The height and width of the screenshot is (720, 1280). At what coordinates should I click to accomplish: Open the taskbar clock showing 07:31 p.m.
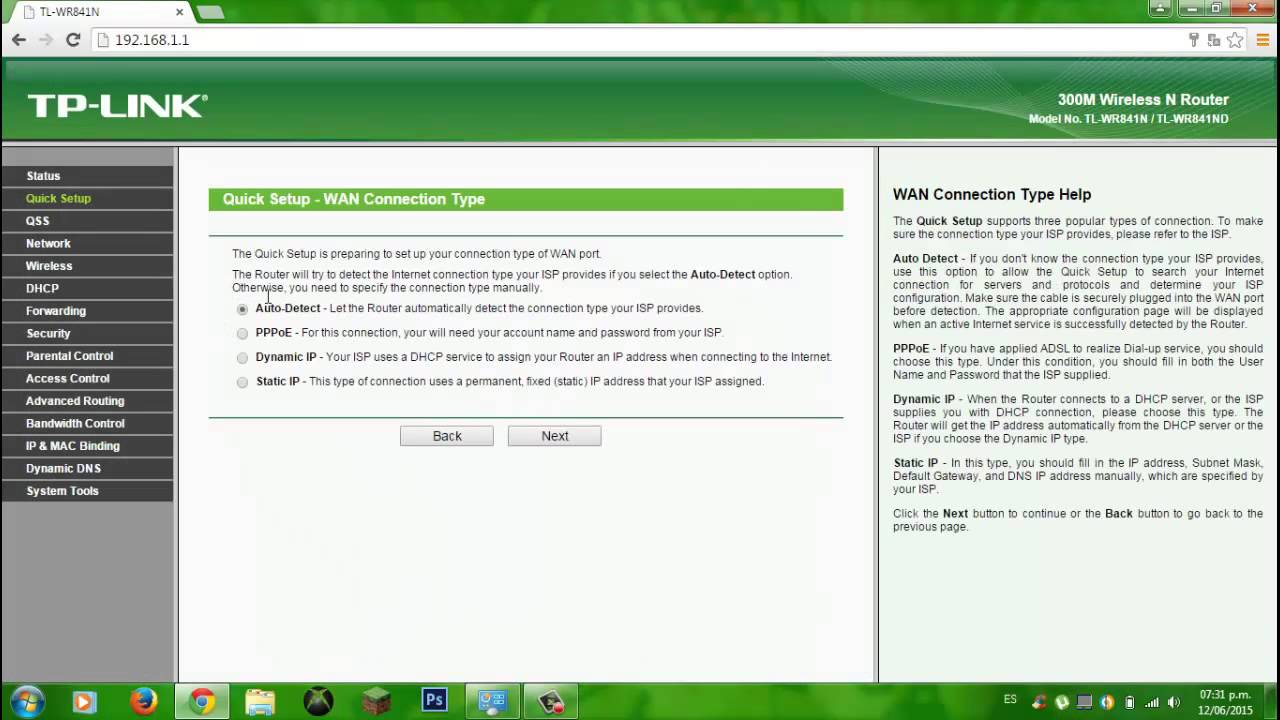[x=1225, y=702]
